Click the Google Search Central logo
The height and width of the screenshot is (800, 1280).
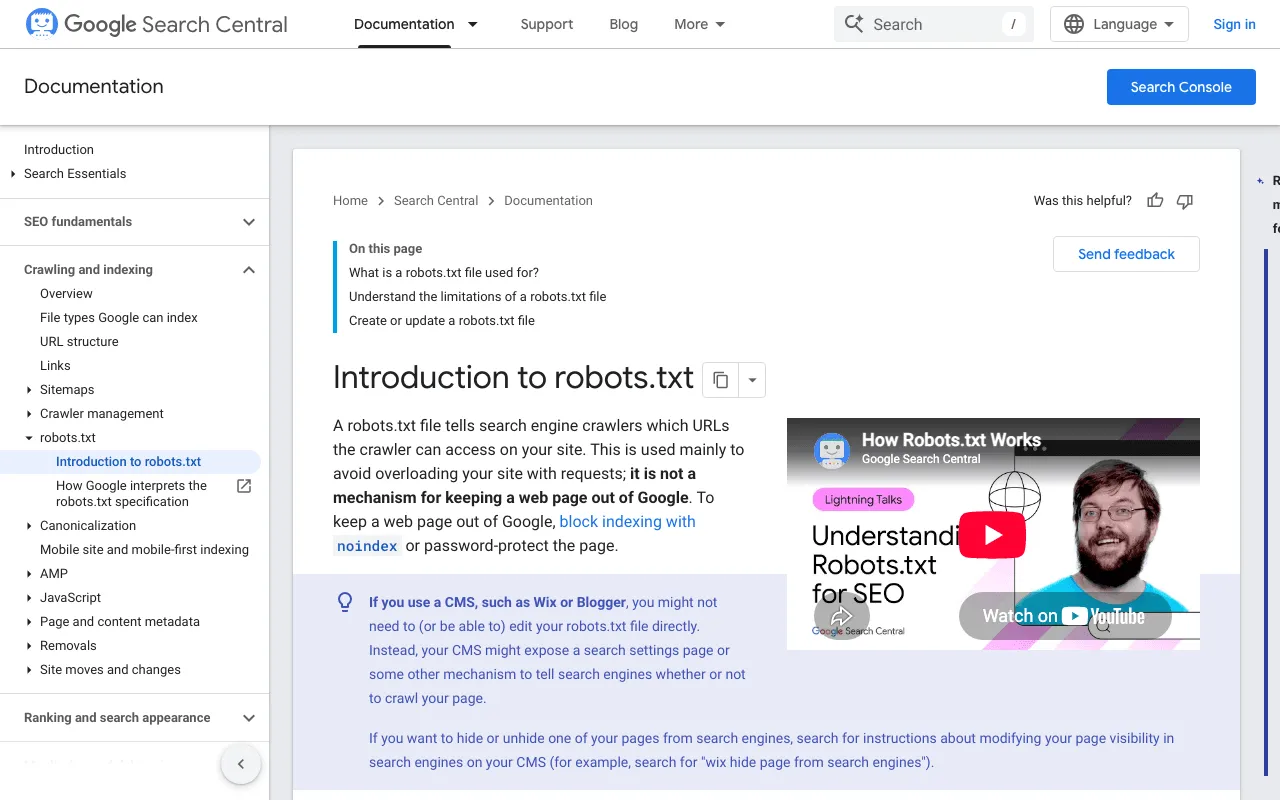[x=156, y=24]
